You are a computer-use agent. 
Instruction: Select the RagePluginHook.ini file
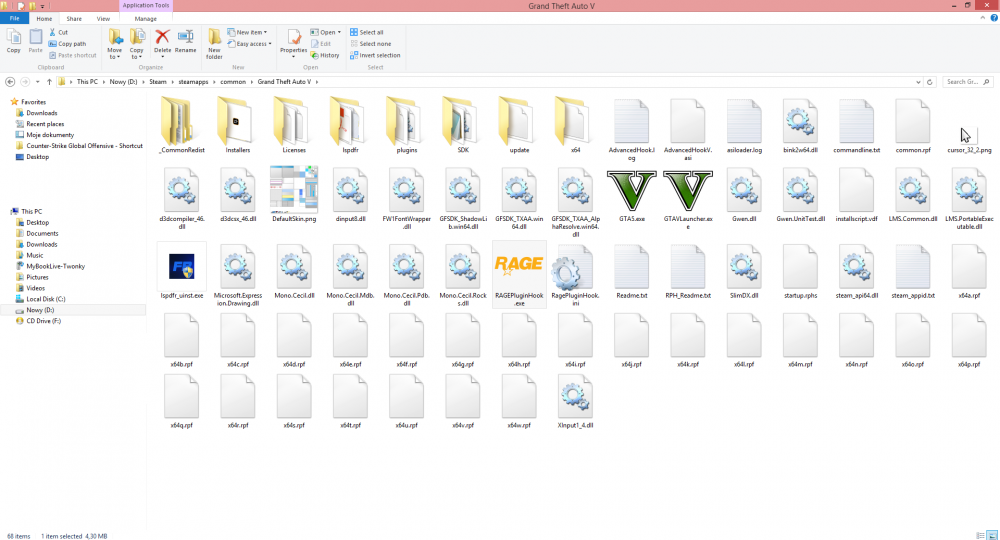(x=575, y=268)
